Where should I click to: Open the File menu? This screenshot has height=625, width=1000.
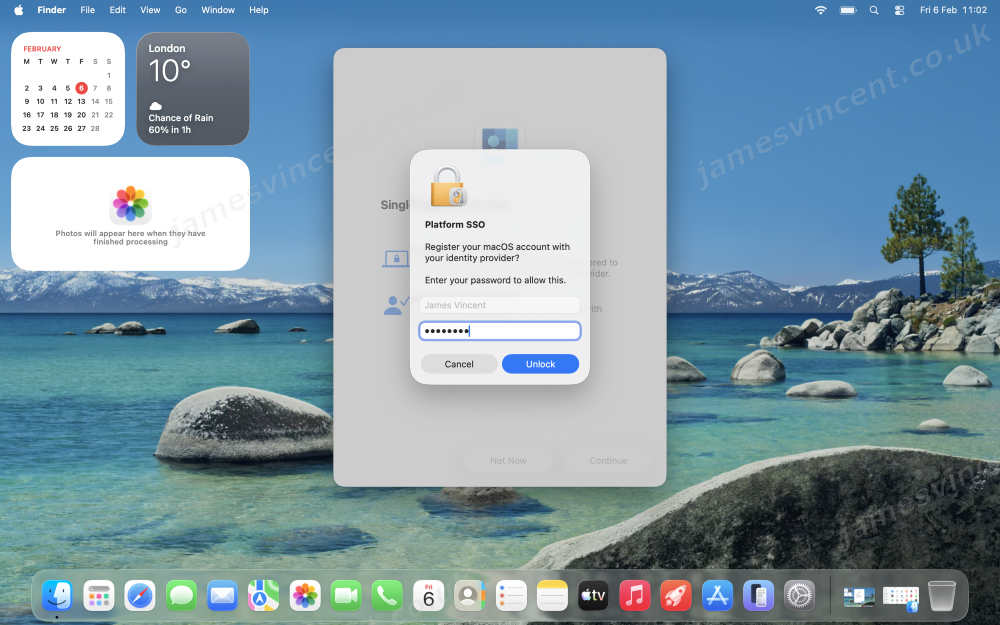tap(88, 10)
